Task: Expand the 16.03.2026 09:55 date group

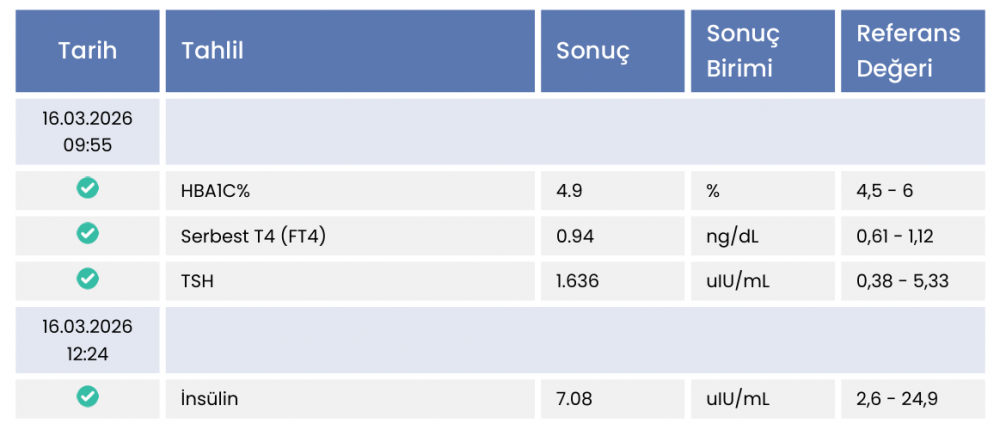Action: pos(87,132)
